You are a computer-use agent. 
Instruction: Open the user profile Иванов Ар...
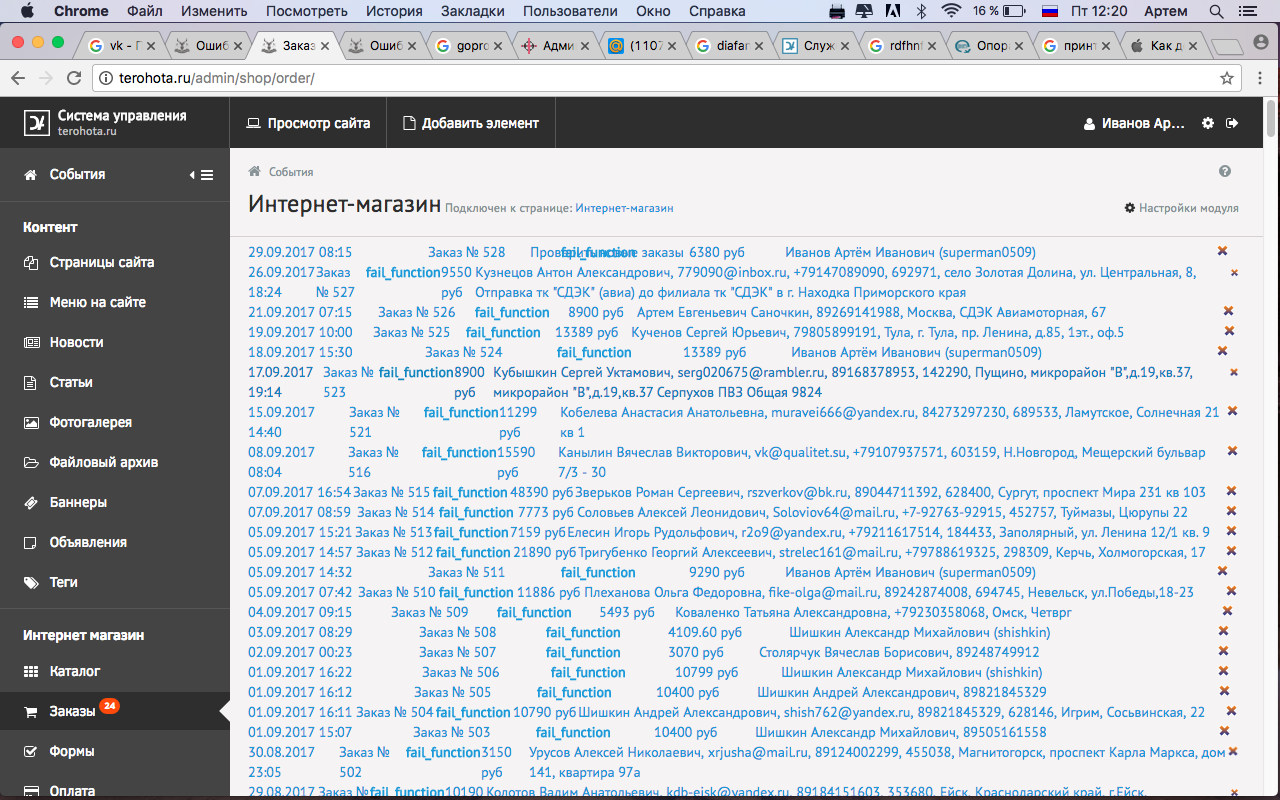point(1135,124)
